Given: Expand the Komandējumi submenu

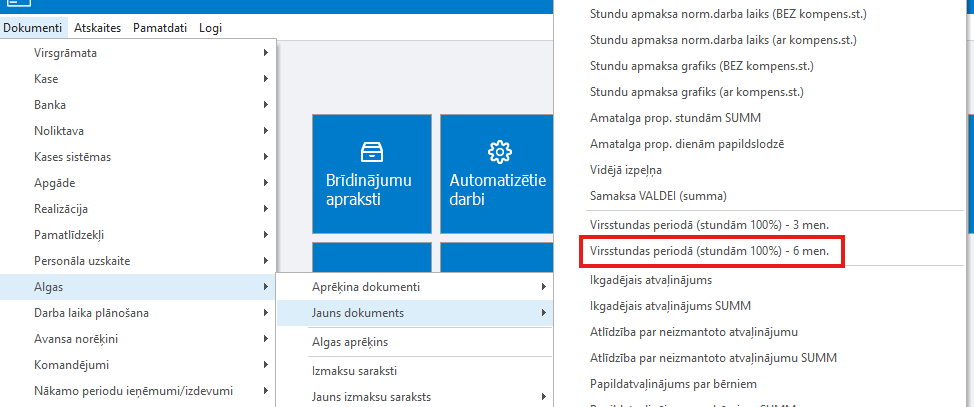Looking at the screenshot, I should [x=138, y=365].
